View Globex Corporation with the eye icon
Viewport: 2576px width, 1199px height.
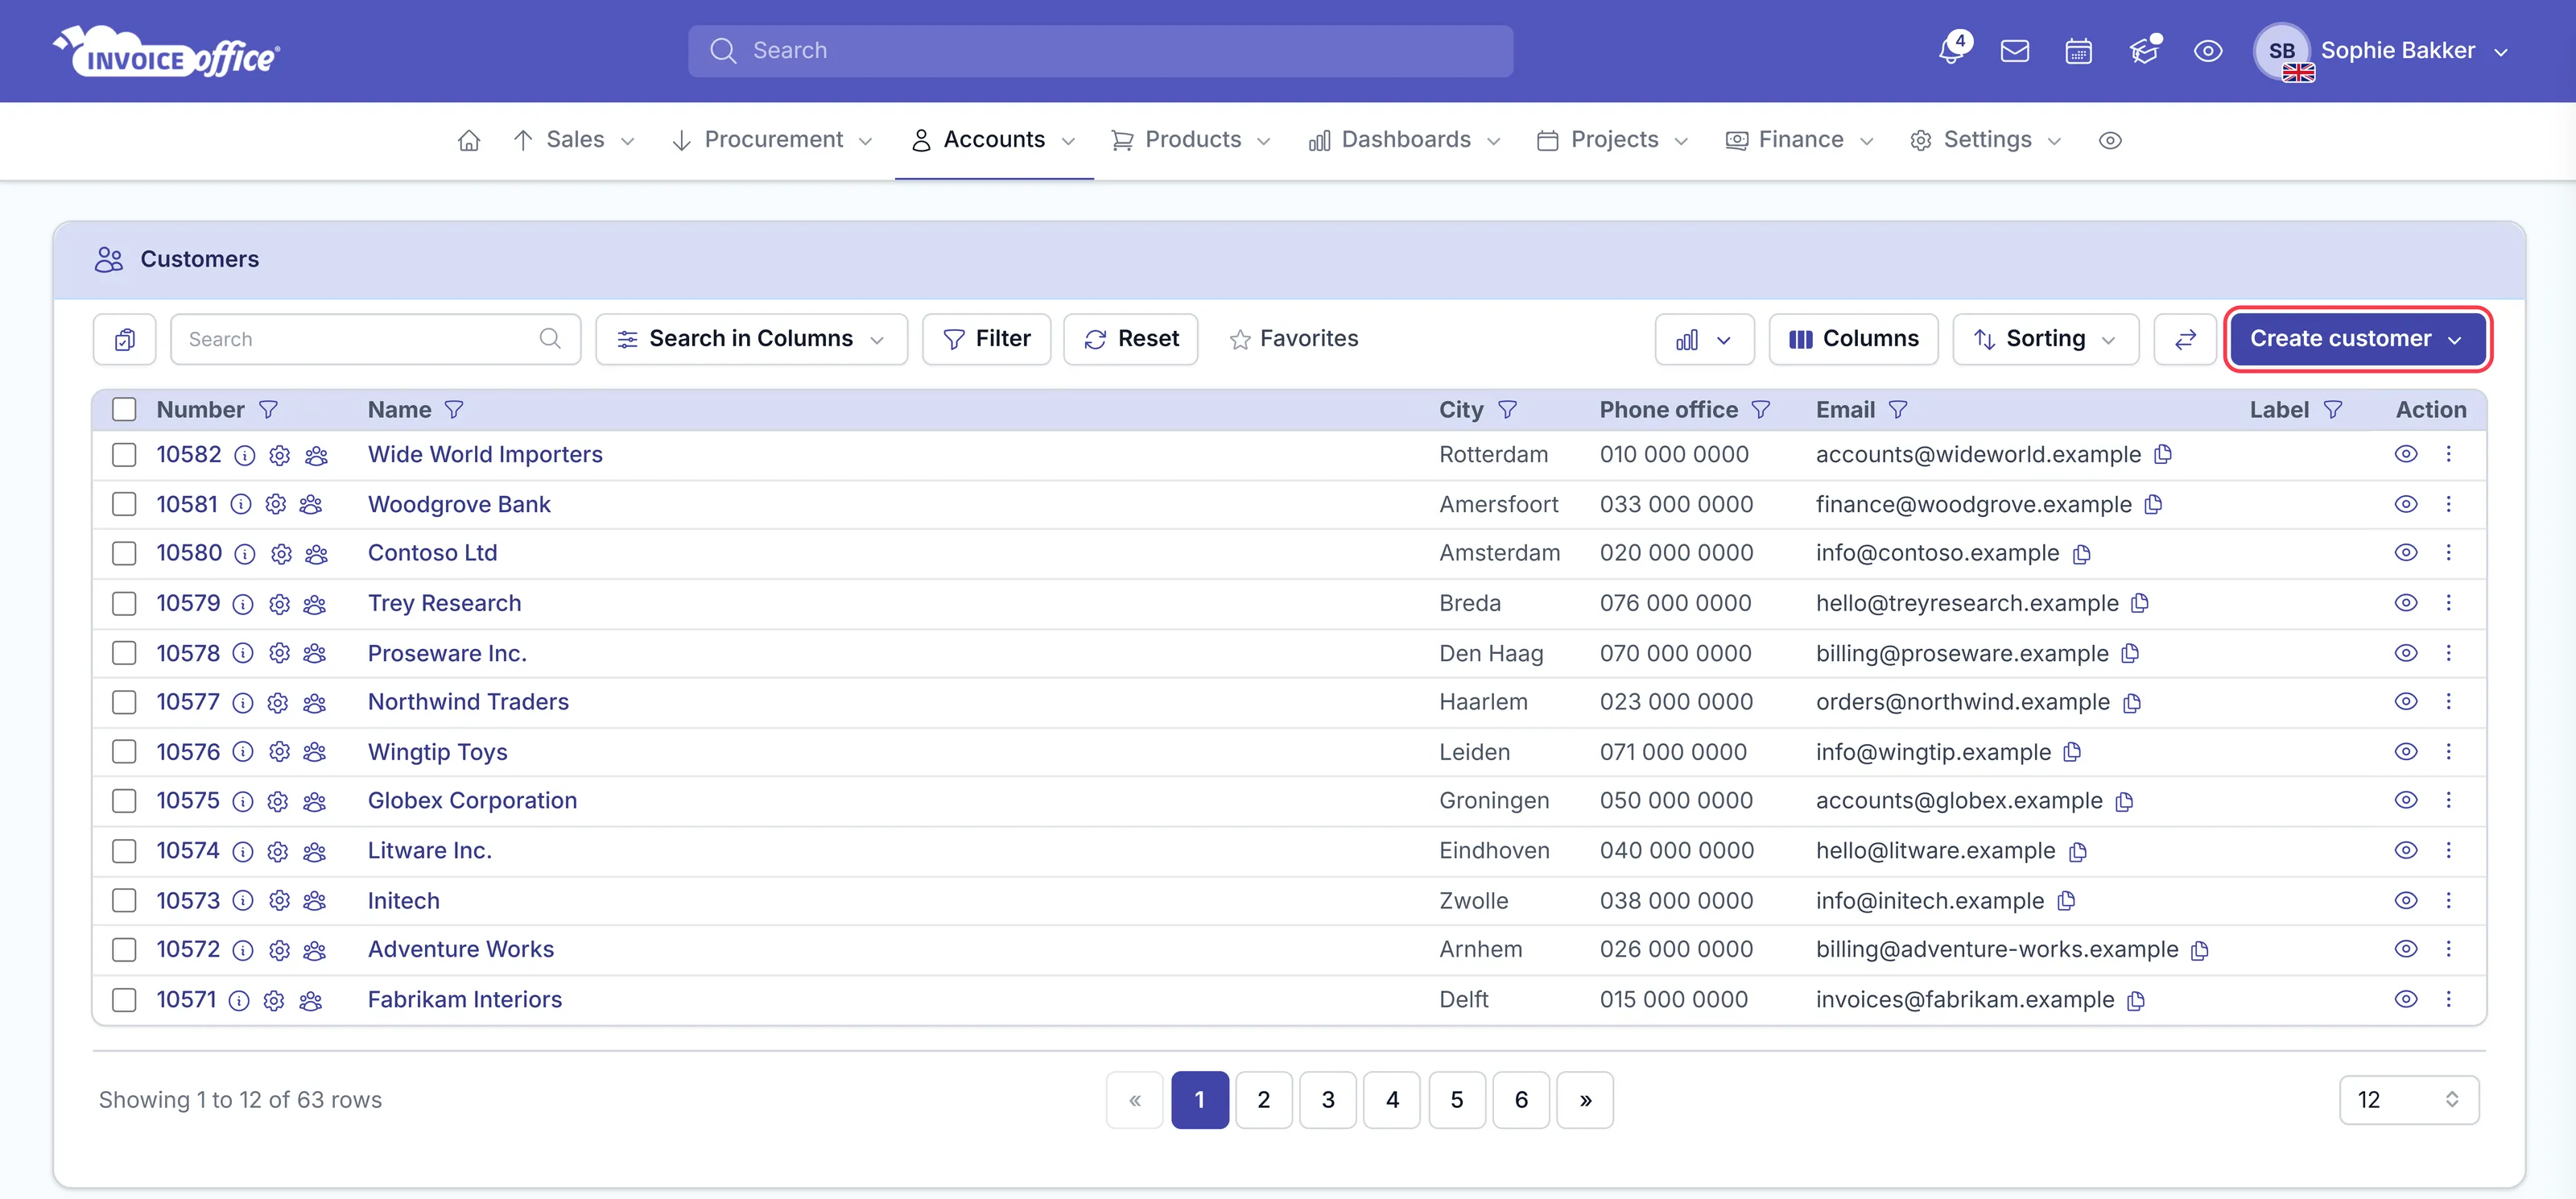point(2405,800)
